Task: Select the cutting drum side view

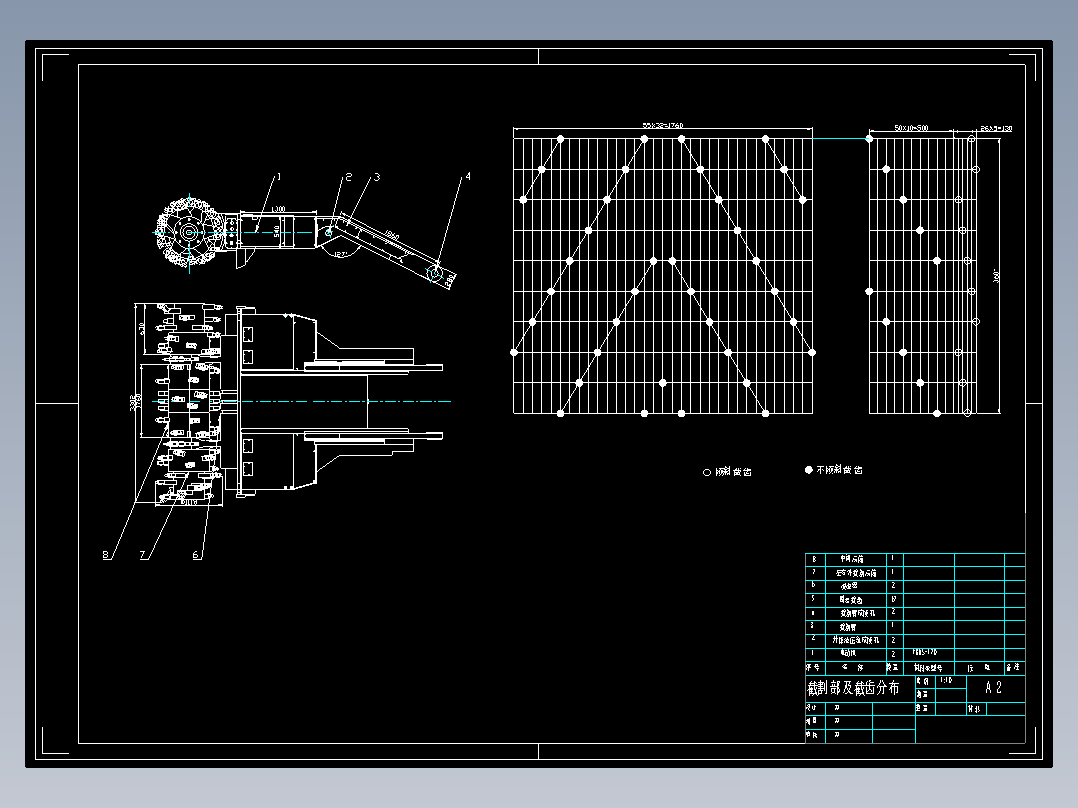Action: 189,232
